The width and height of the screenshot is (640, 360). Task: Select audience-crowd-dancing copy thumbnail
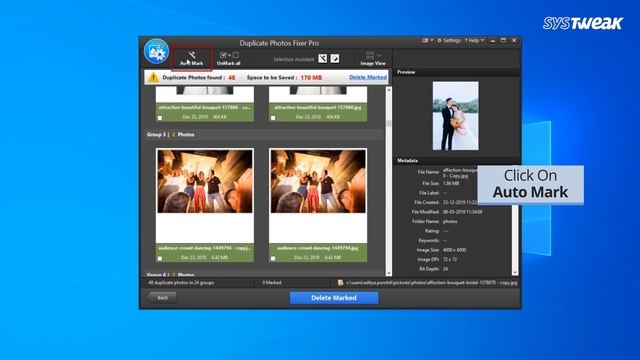205,181
